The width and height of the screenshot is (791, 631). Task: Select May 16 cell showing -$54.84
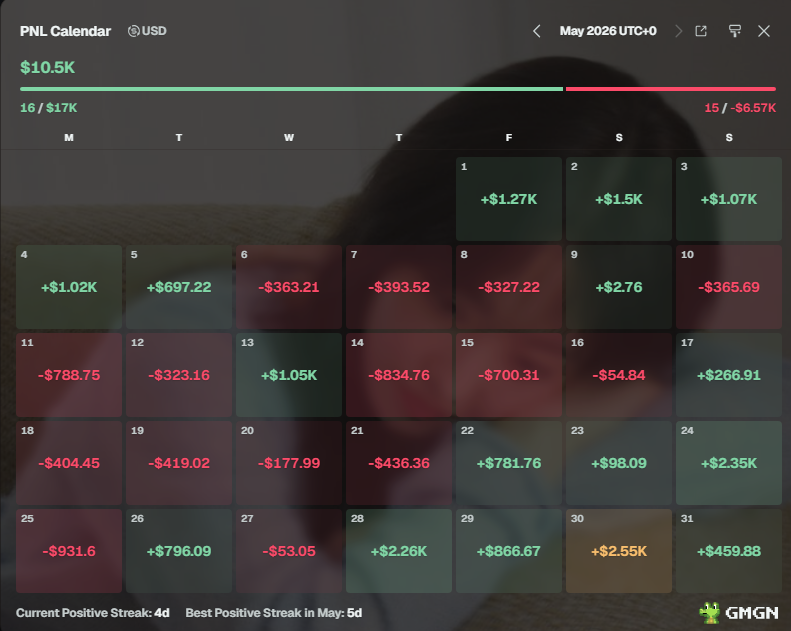pos(618,375)
